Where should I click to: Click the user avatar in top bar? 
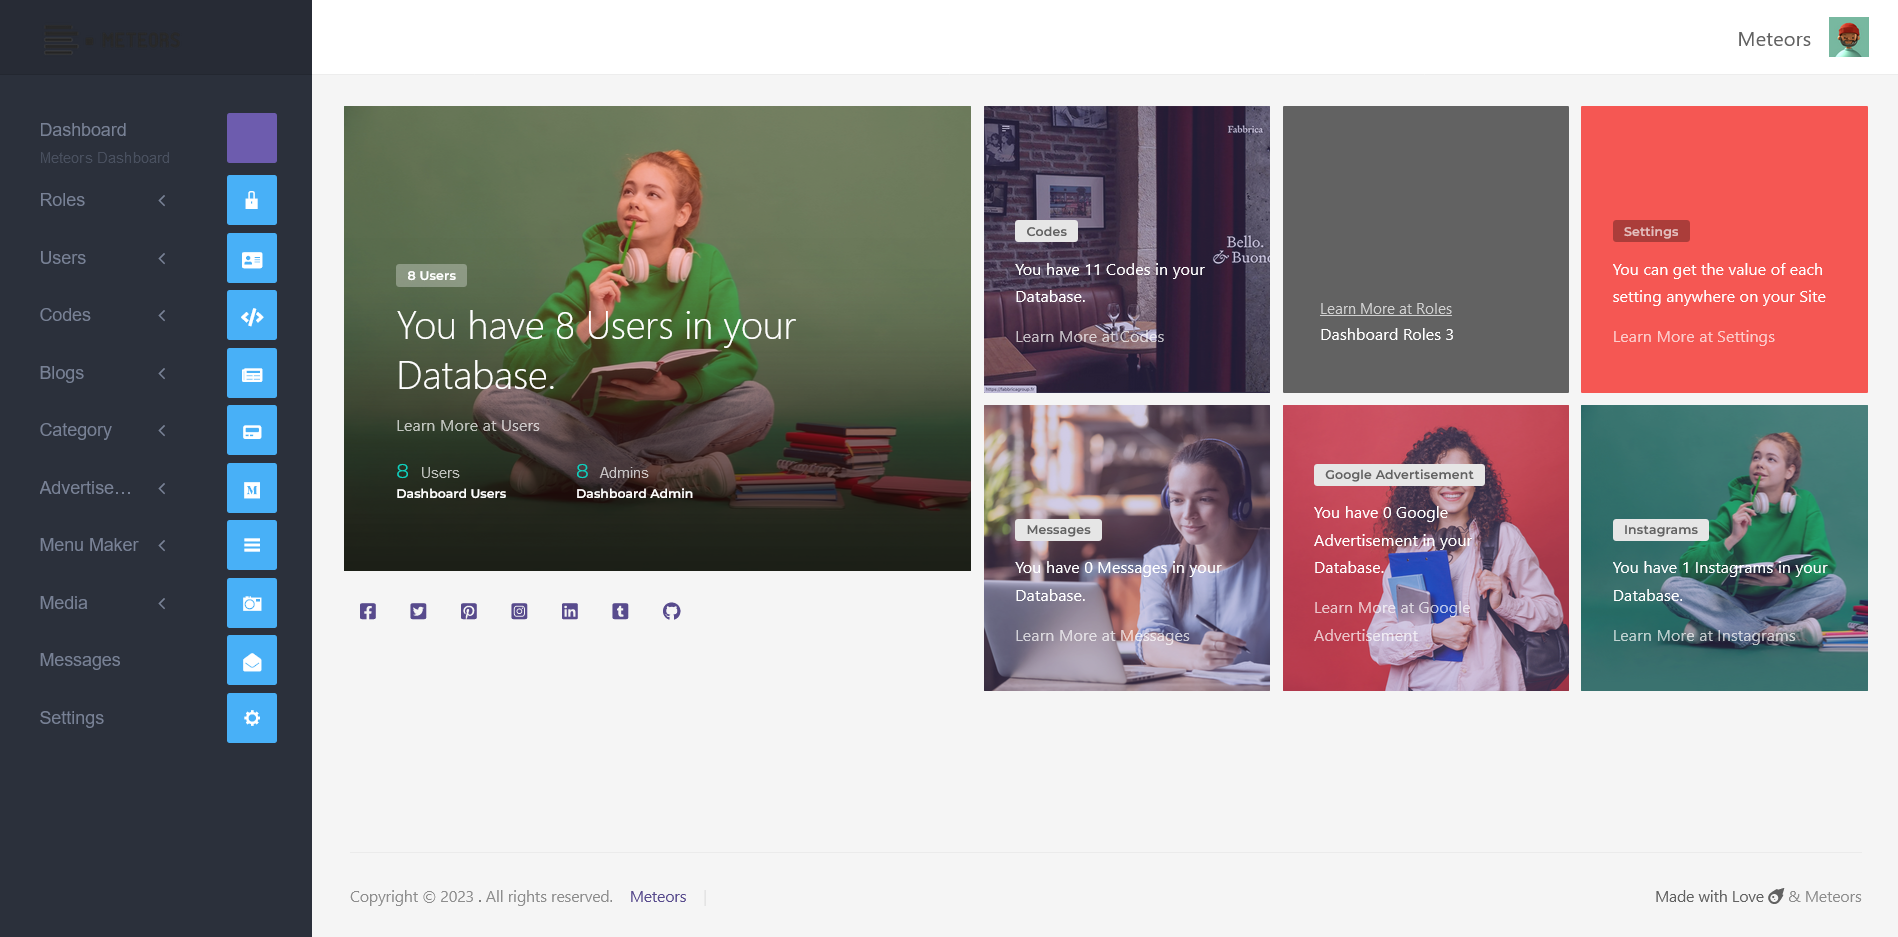point(1849,38)
